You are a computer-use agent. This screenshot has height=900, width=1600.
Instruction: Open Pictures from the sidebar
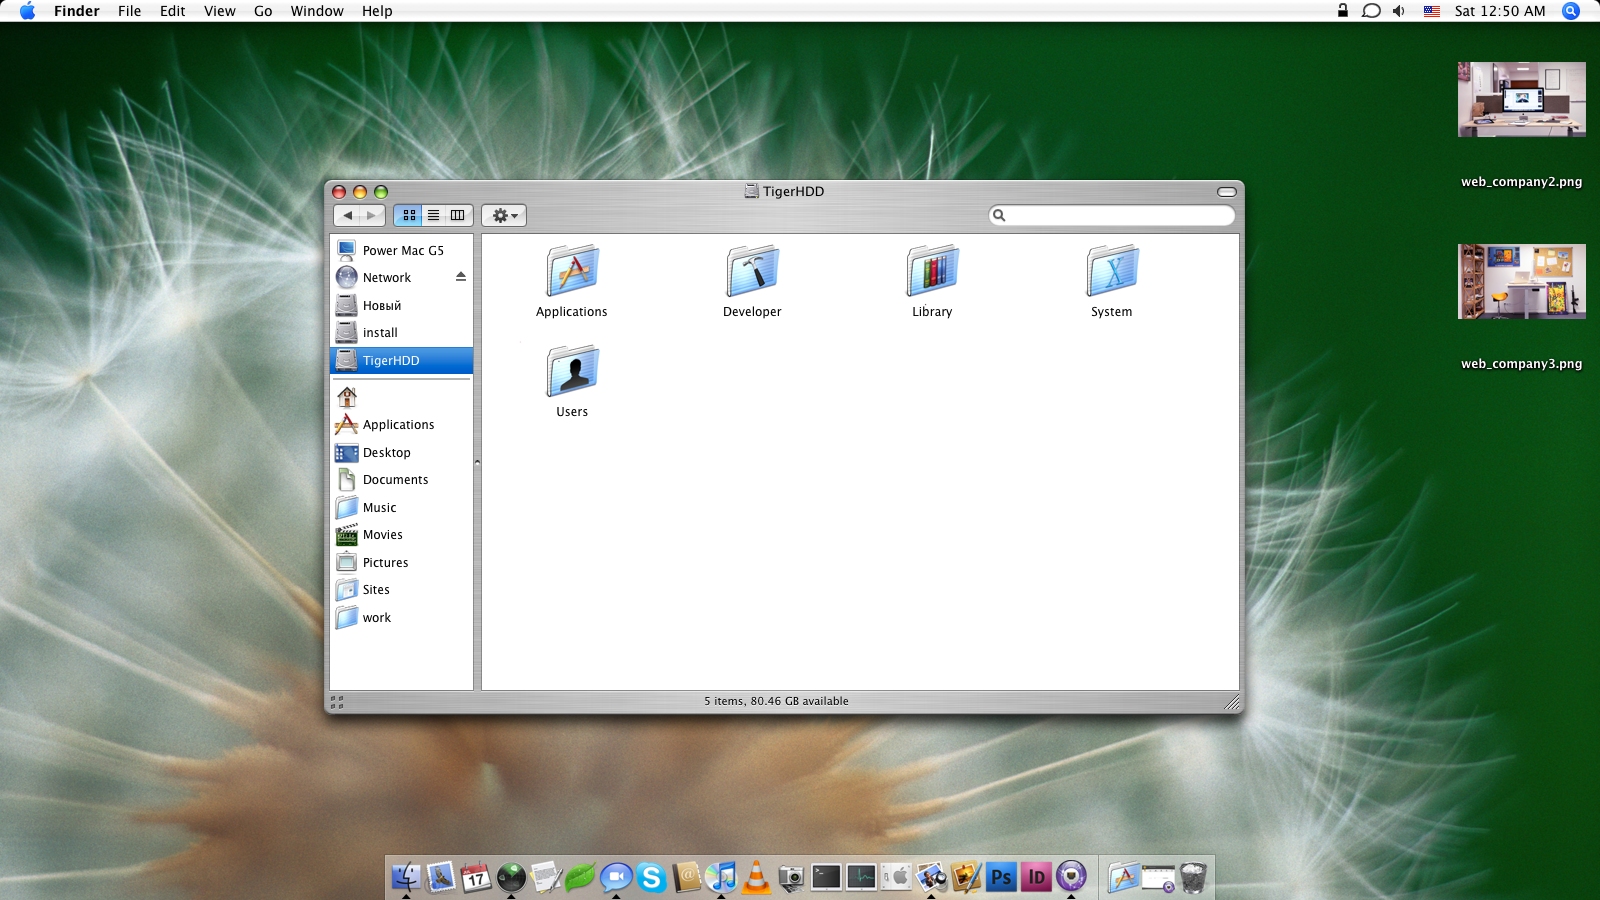coord(401,562)
